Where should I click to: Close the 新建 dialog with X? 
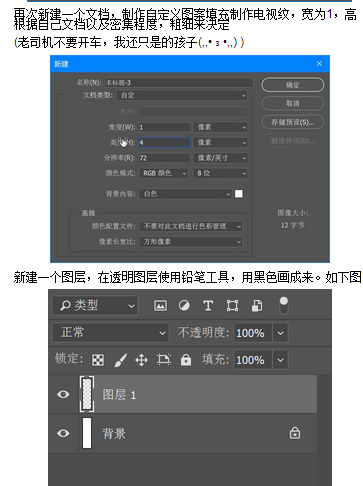click(319, 63)
